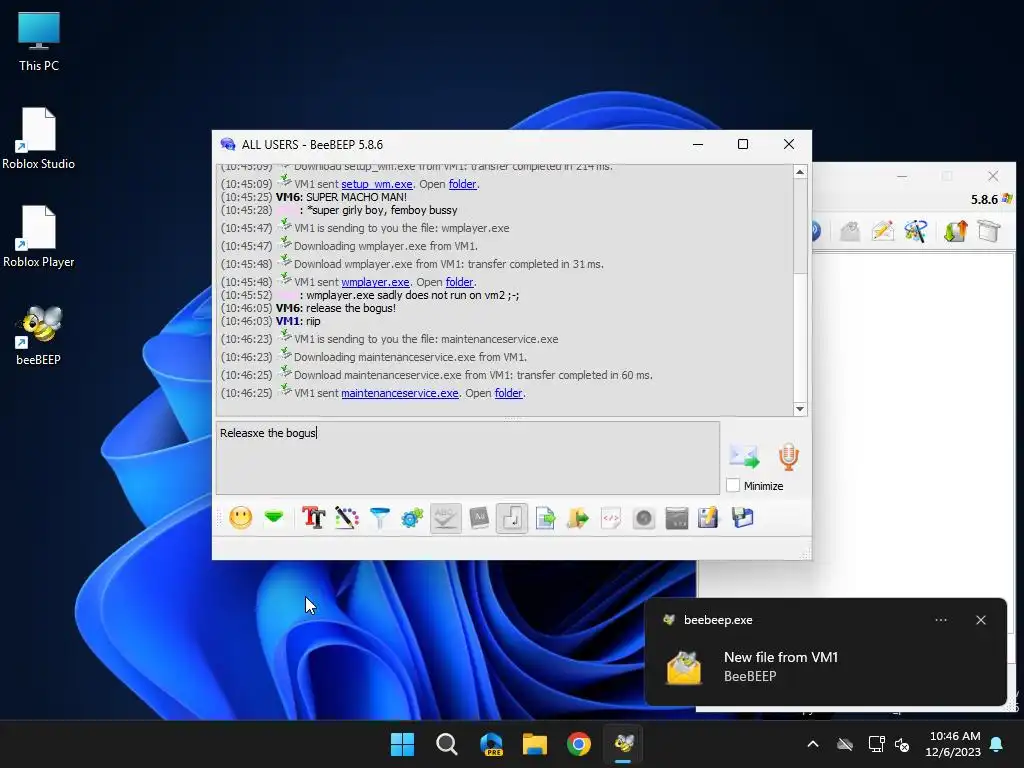This screenshot has width=1024, height=768.
Task: Open This PC desktop icon
Action: click(x=39, y=42)
